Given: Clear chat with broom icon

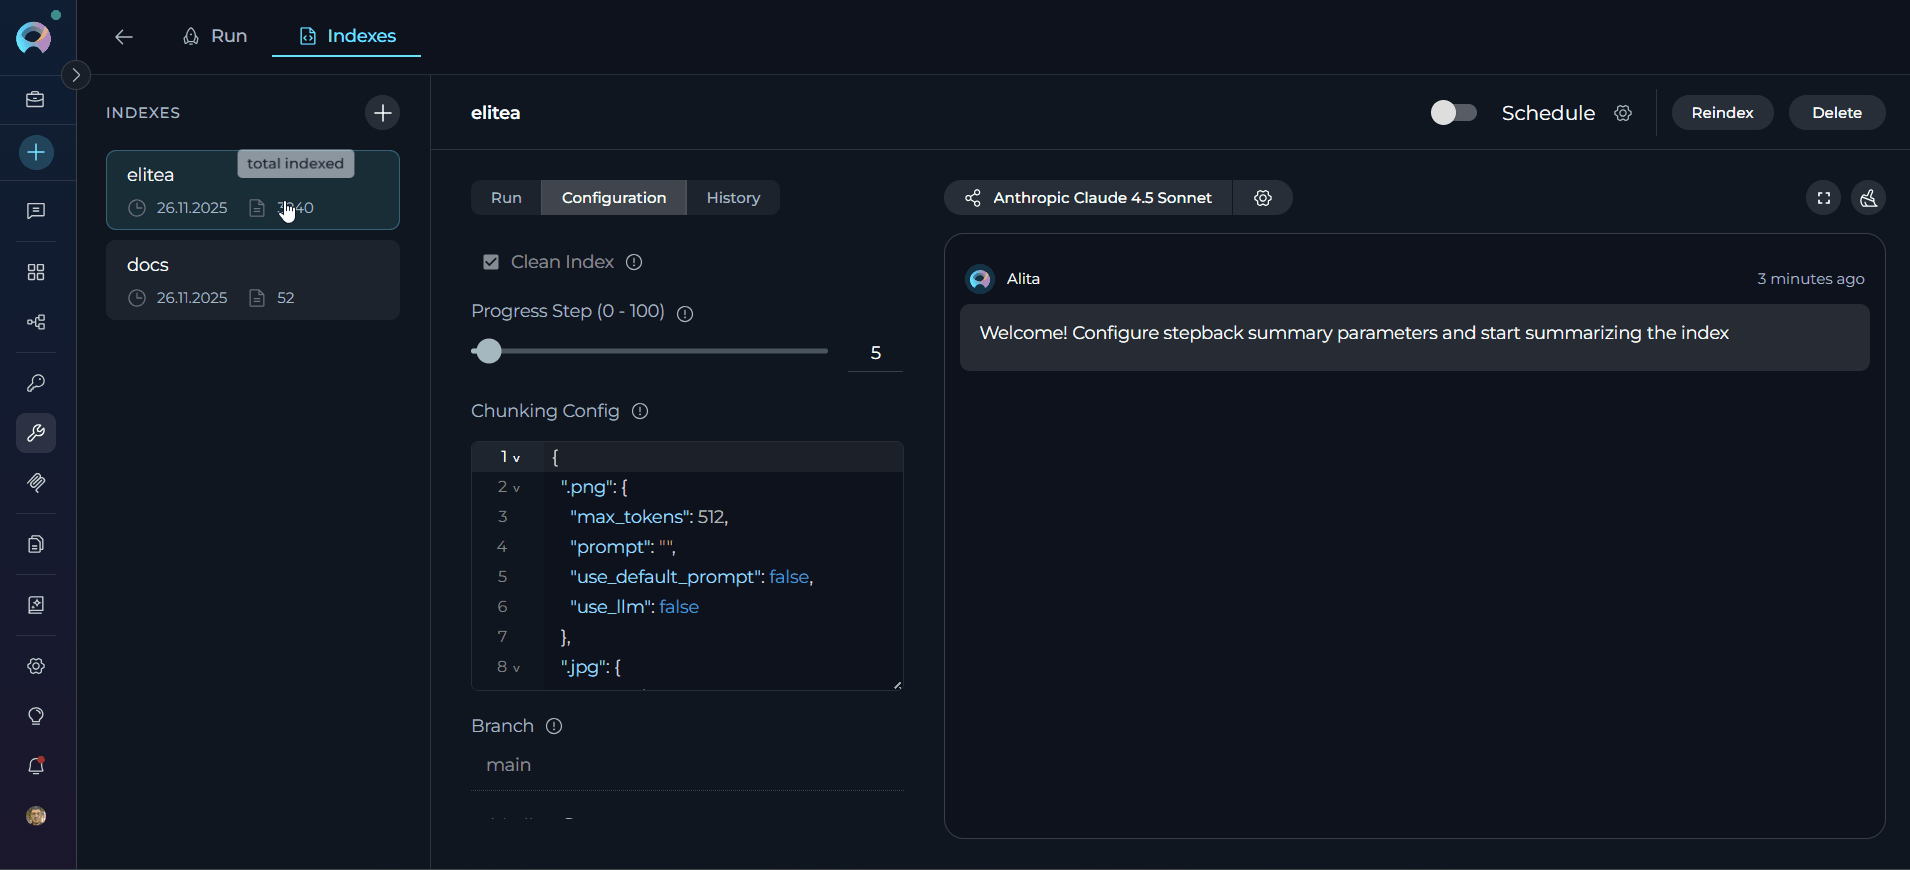Looking at the screenshot, I should (1869, 198).
